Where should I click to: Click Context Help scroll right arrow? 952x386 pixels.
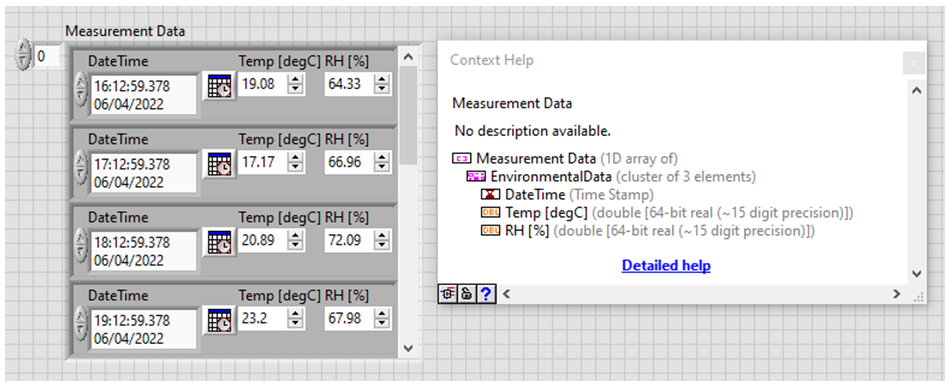pyautogui.click(x=896, y=294)
